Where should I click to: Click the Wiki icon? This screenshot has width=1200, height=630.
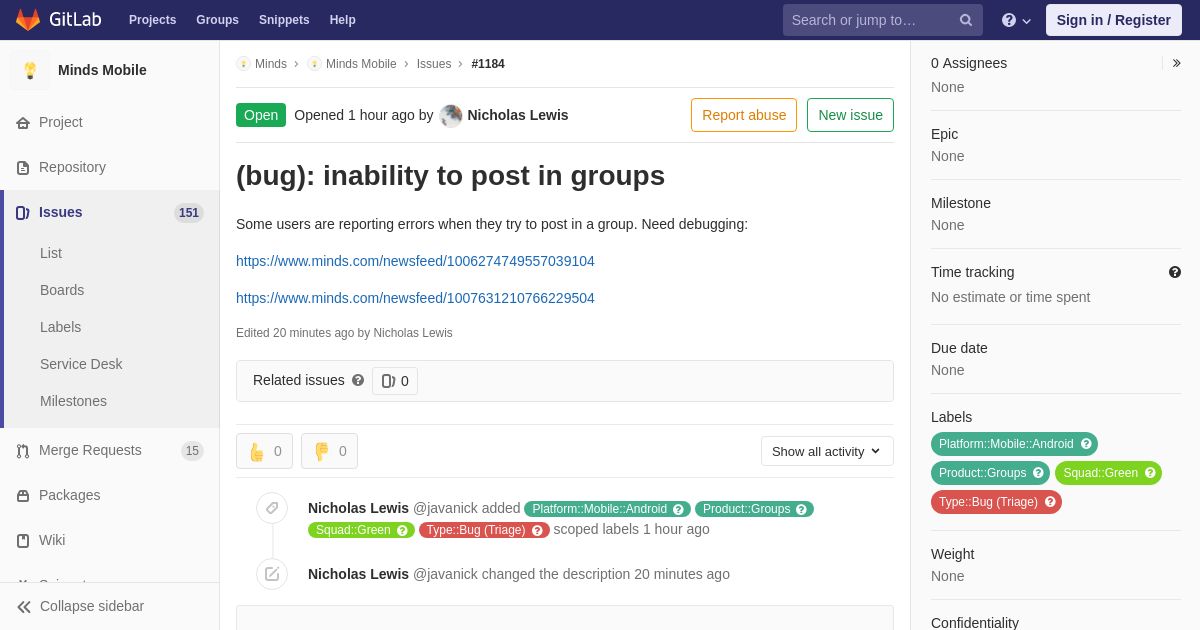(x=23, y=541)
